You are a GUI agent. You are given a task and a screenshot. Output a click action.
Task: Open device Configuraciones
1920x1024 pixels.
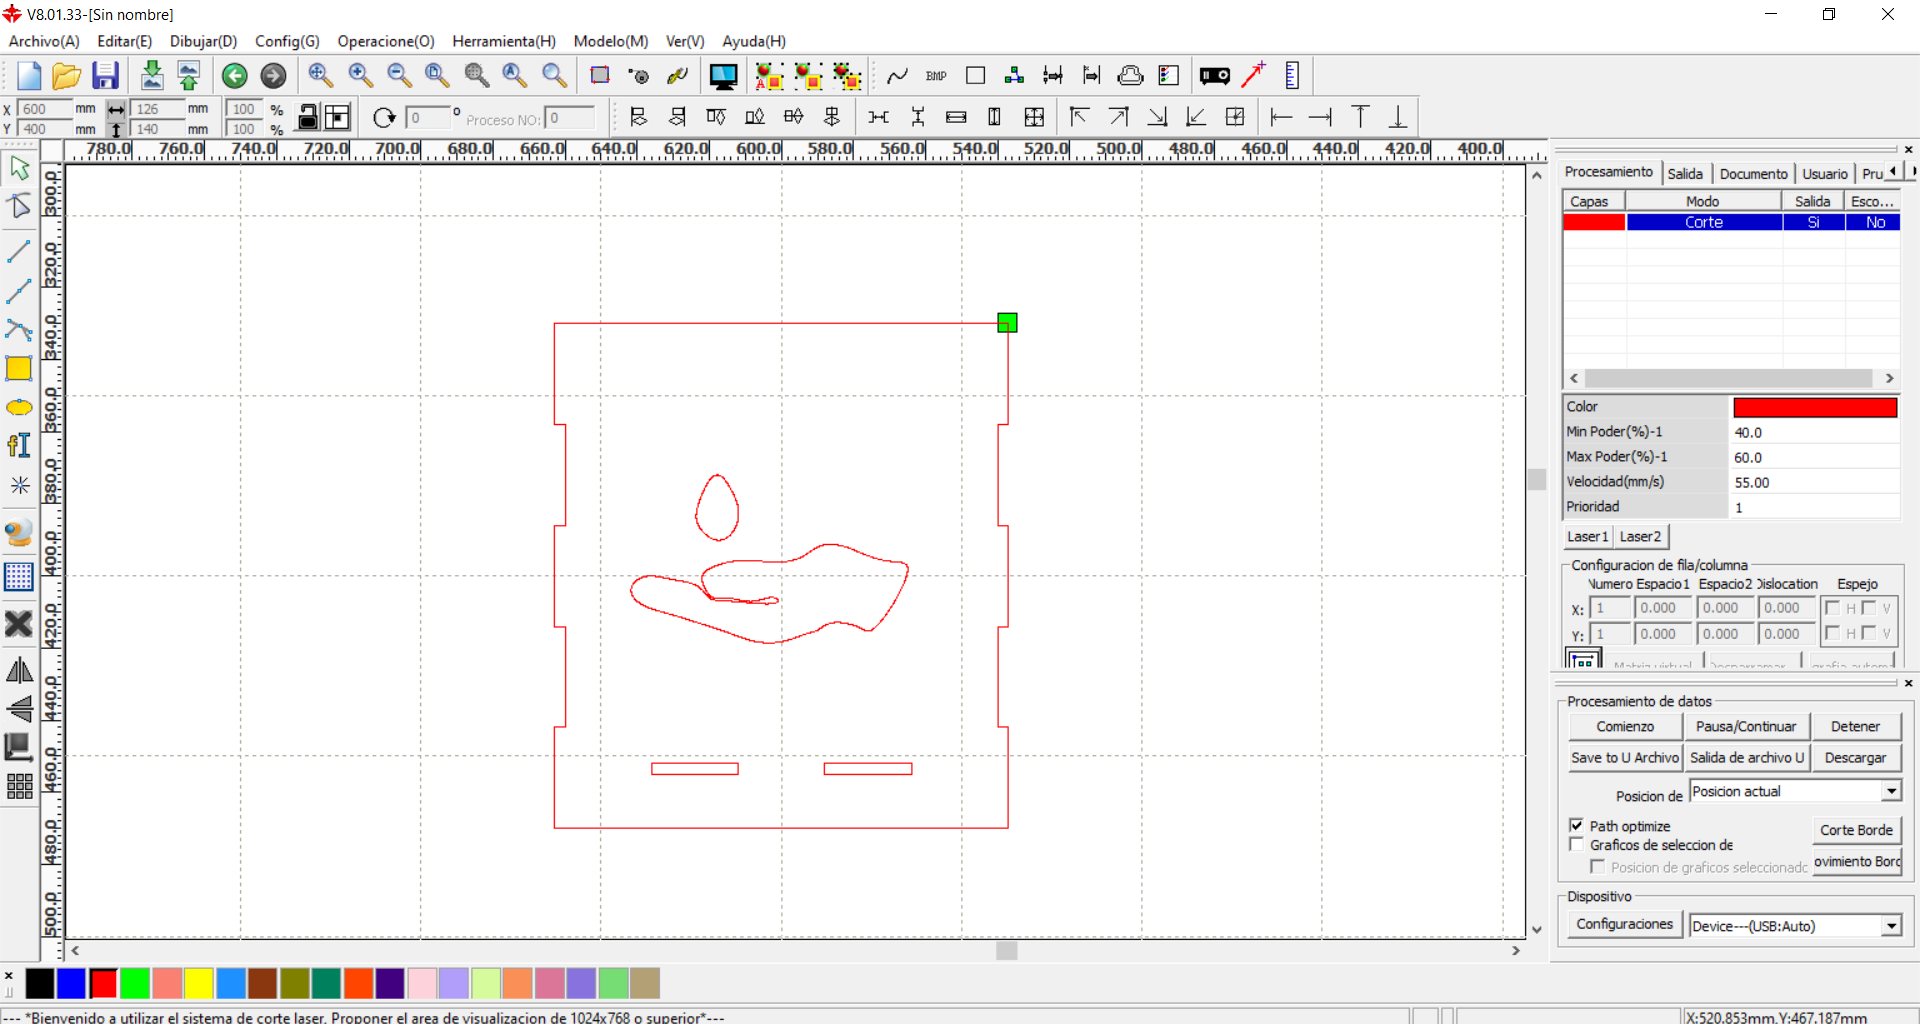(x=1625, y=925)
